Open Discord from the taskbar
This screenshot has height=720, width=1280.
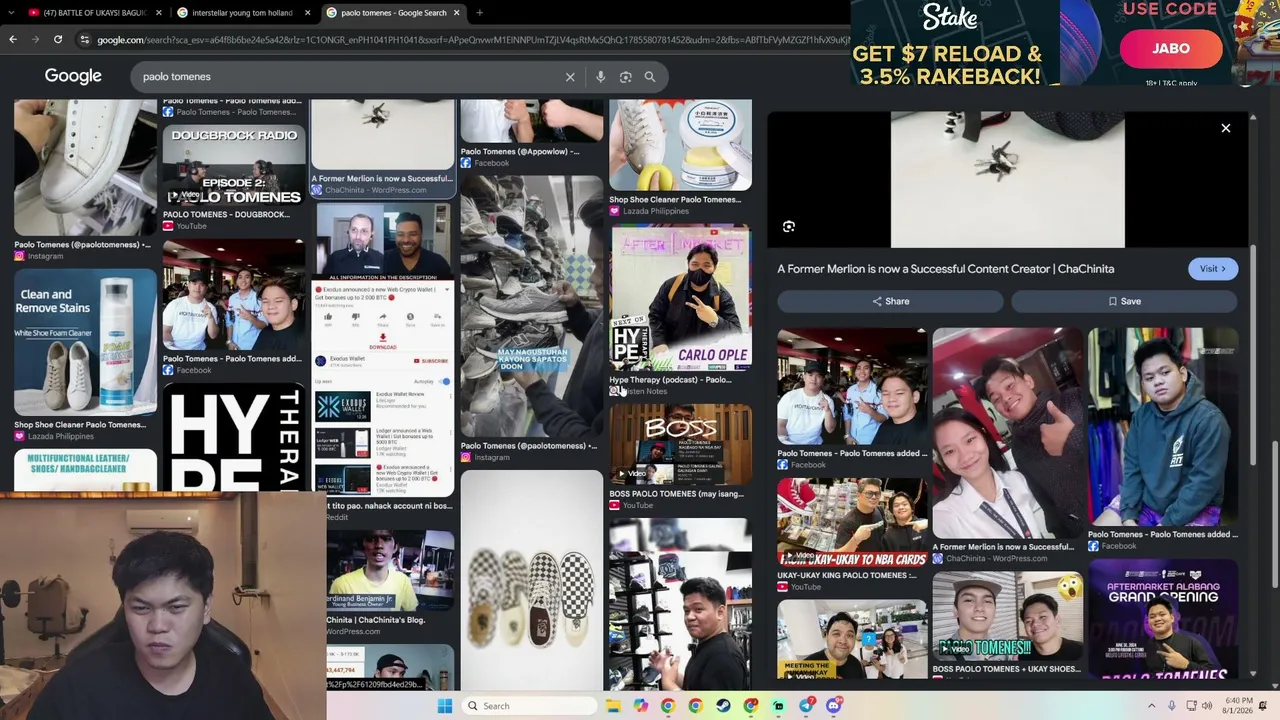click(834, 706)
